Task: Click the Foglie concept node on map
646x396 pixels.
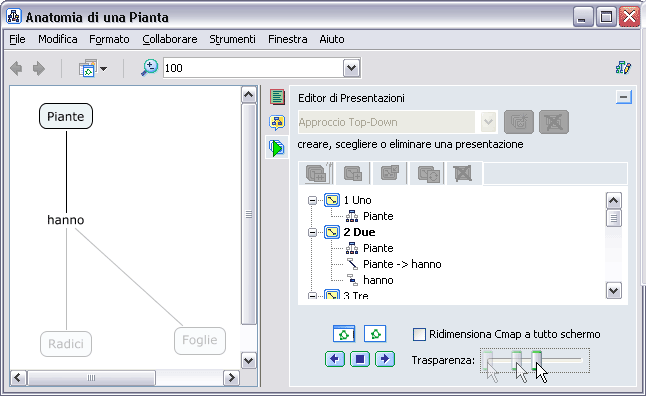Action: click(x=200, y=340)
